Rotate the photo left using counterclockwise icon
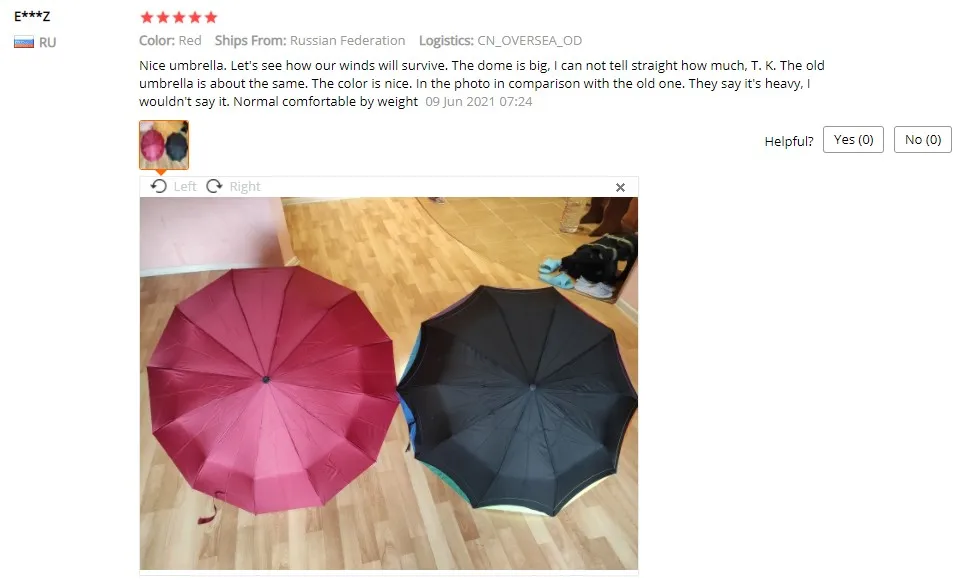Screen dimensions: 961x586 click(x=159, y=186)
